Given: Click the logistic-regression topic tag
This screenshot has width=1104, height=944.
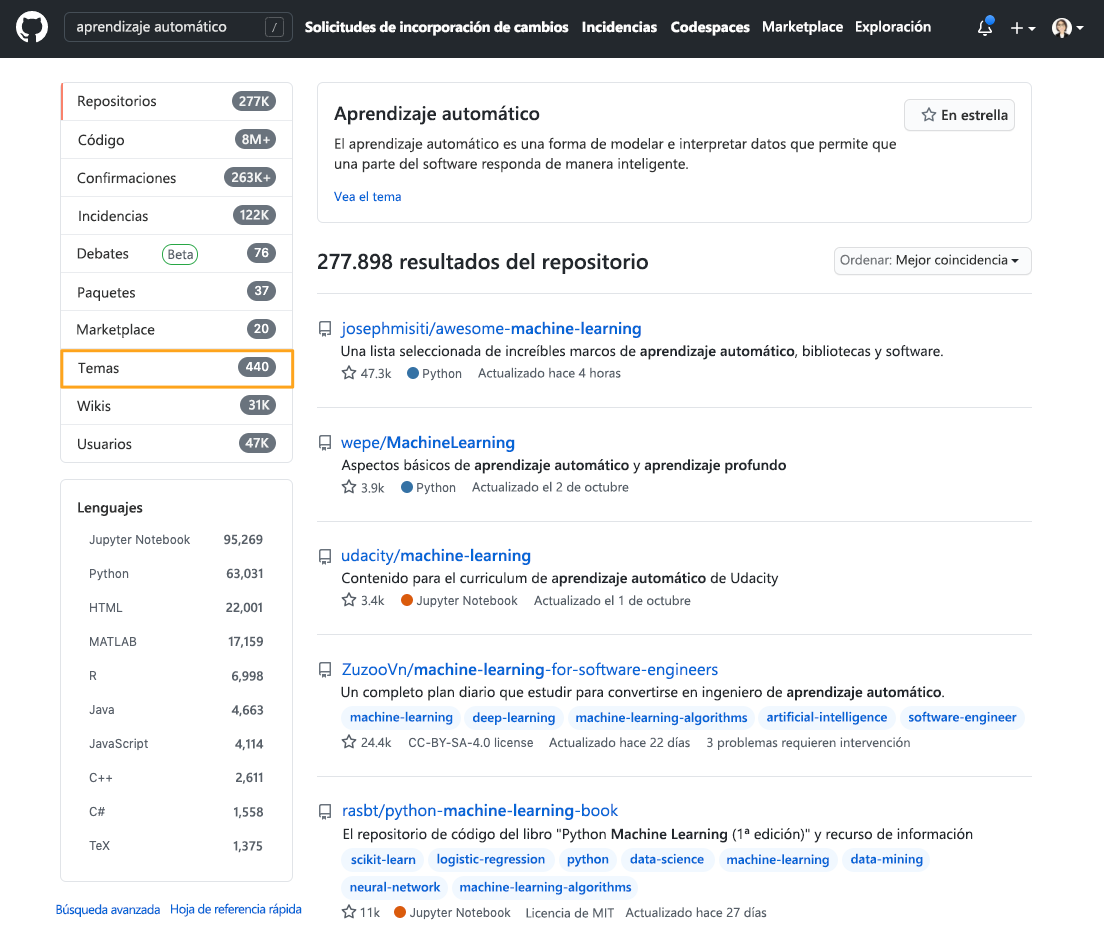Looking at the screenshot, I should pos(490,860).
